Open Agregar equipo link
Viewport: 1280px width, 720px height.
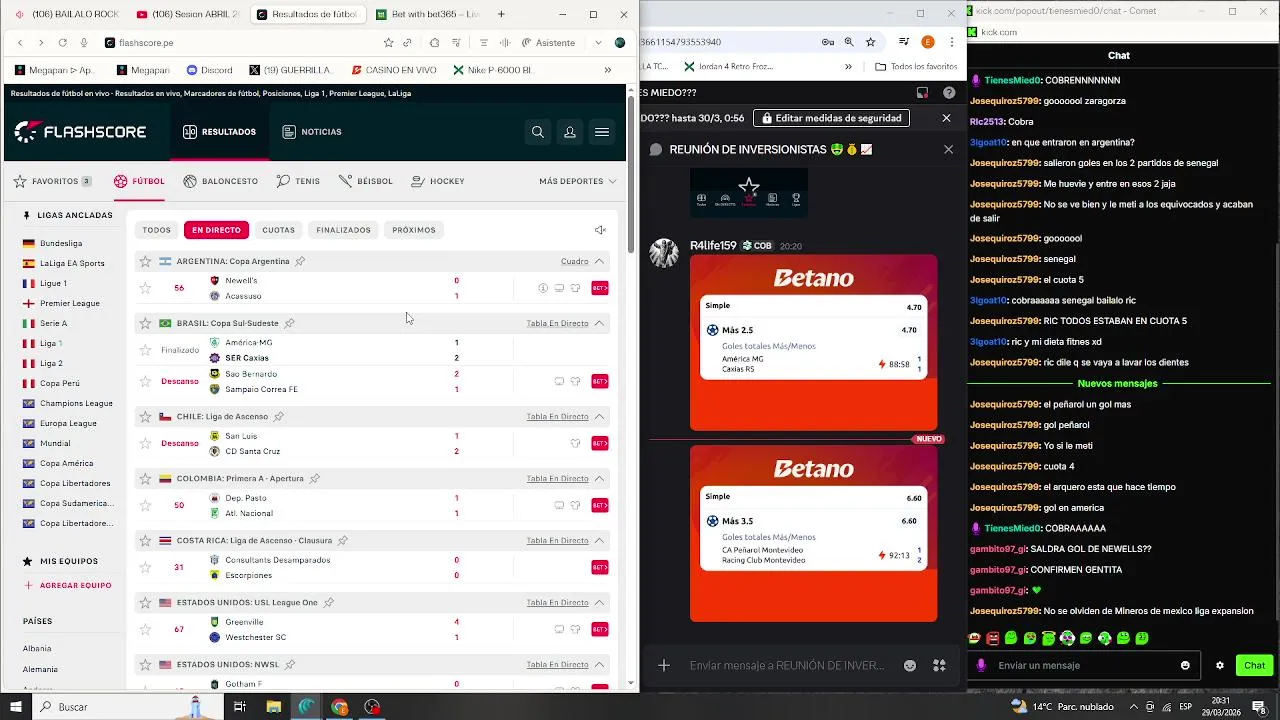(x=67, y=585)
